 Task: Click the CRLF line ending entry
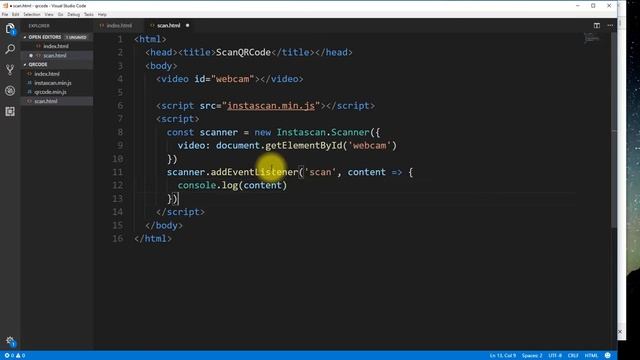click(x=573, y=356)
